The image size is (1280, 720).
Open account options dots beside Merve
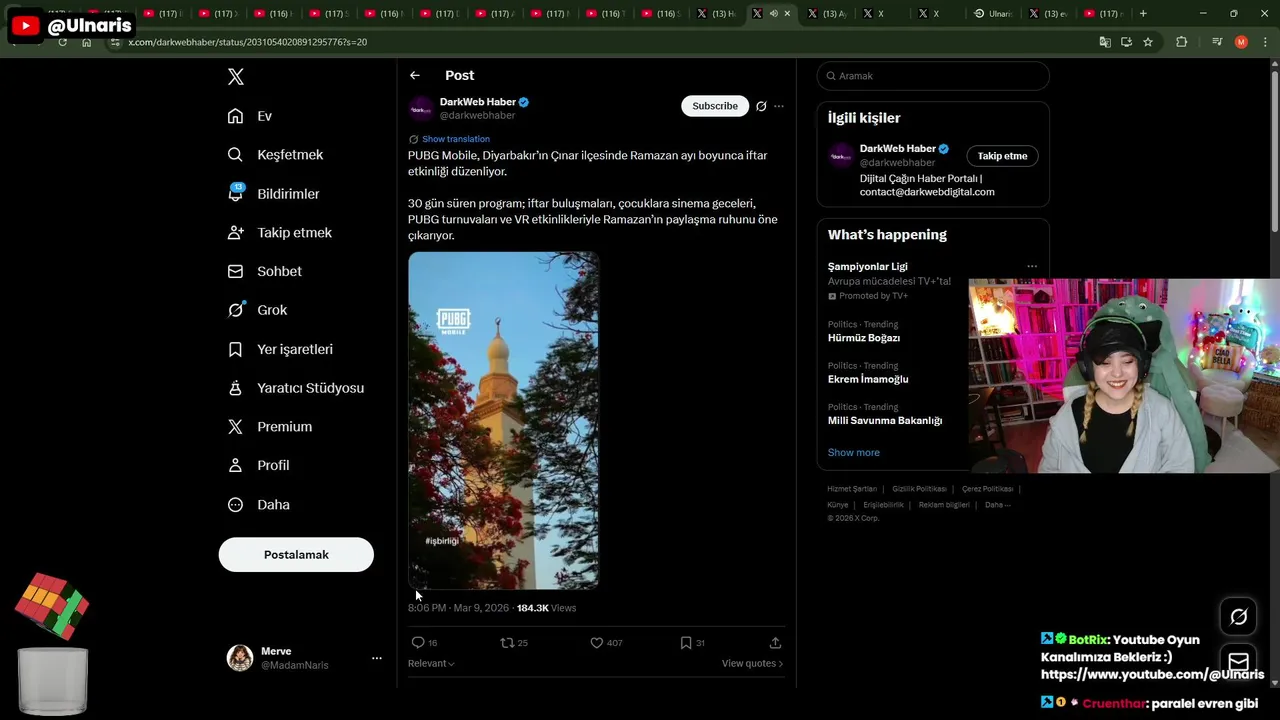(377, 658)
